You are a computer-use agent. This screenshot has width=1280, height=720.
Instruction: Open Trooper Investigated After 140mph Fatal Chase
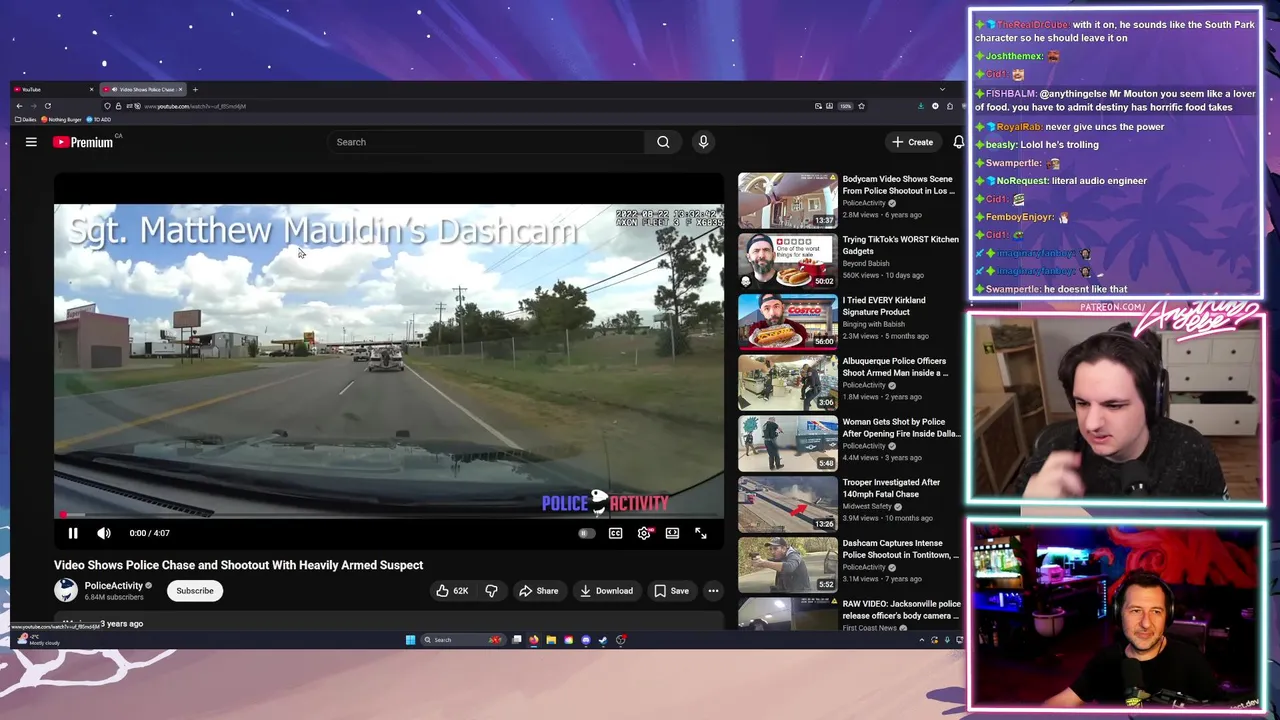(x=850, y=504)
